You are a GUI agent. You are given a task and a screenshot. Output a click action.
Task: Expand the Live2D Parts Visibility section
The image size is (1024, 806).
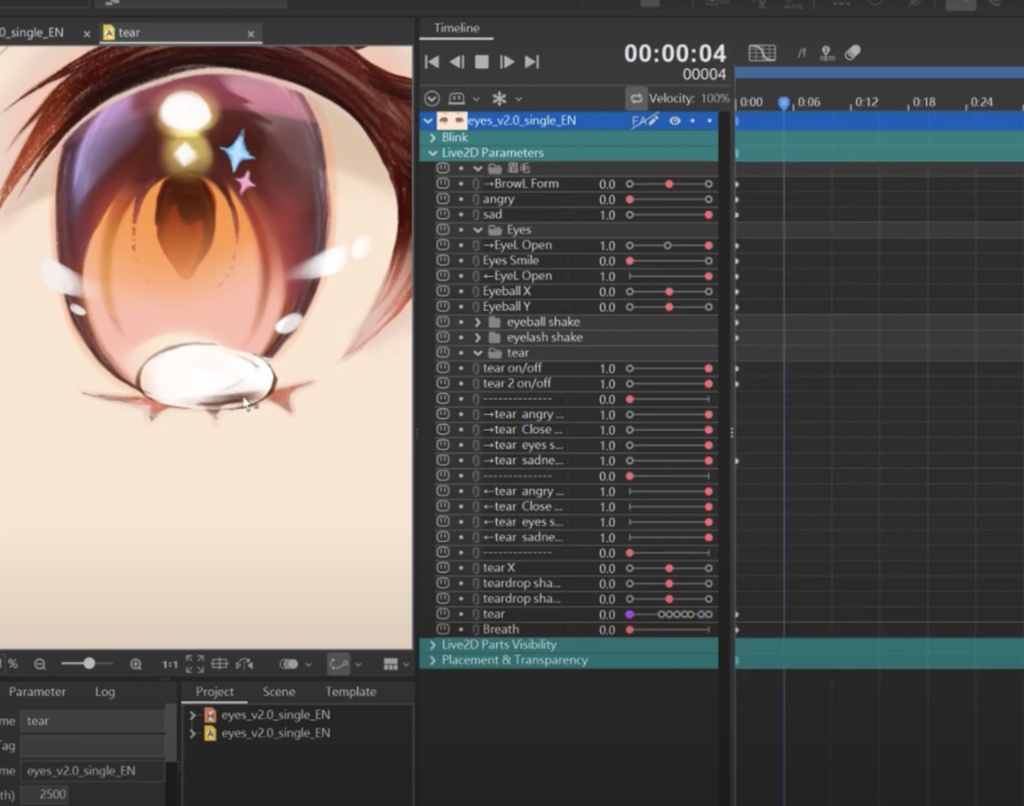click(432, 644)
